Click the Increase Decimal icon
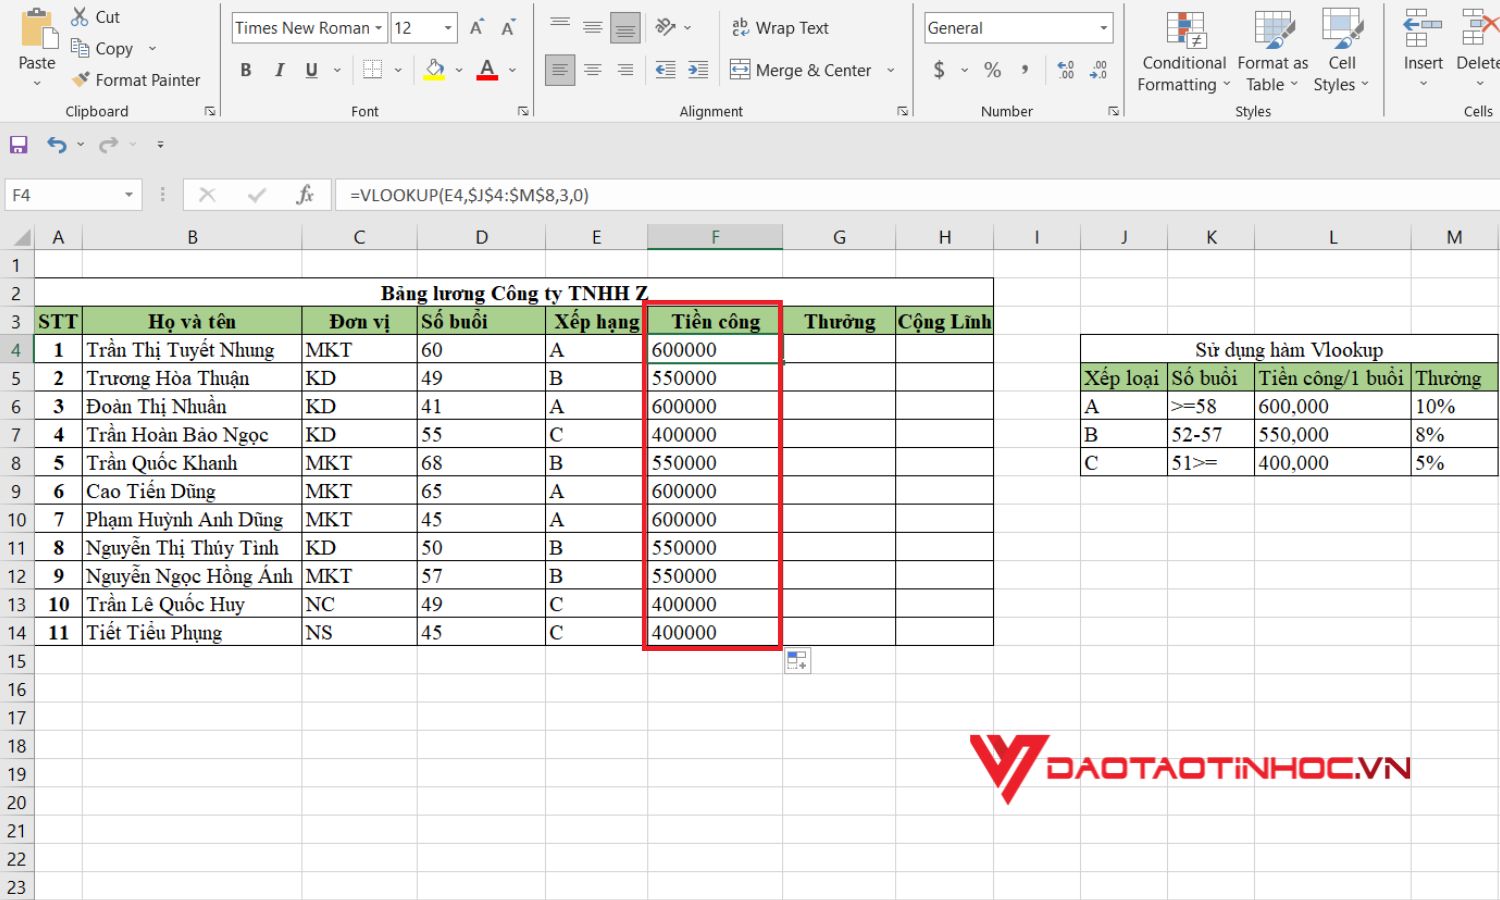This screenshot has width=1500, height=900. 1065,70
